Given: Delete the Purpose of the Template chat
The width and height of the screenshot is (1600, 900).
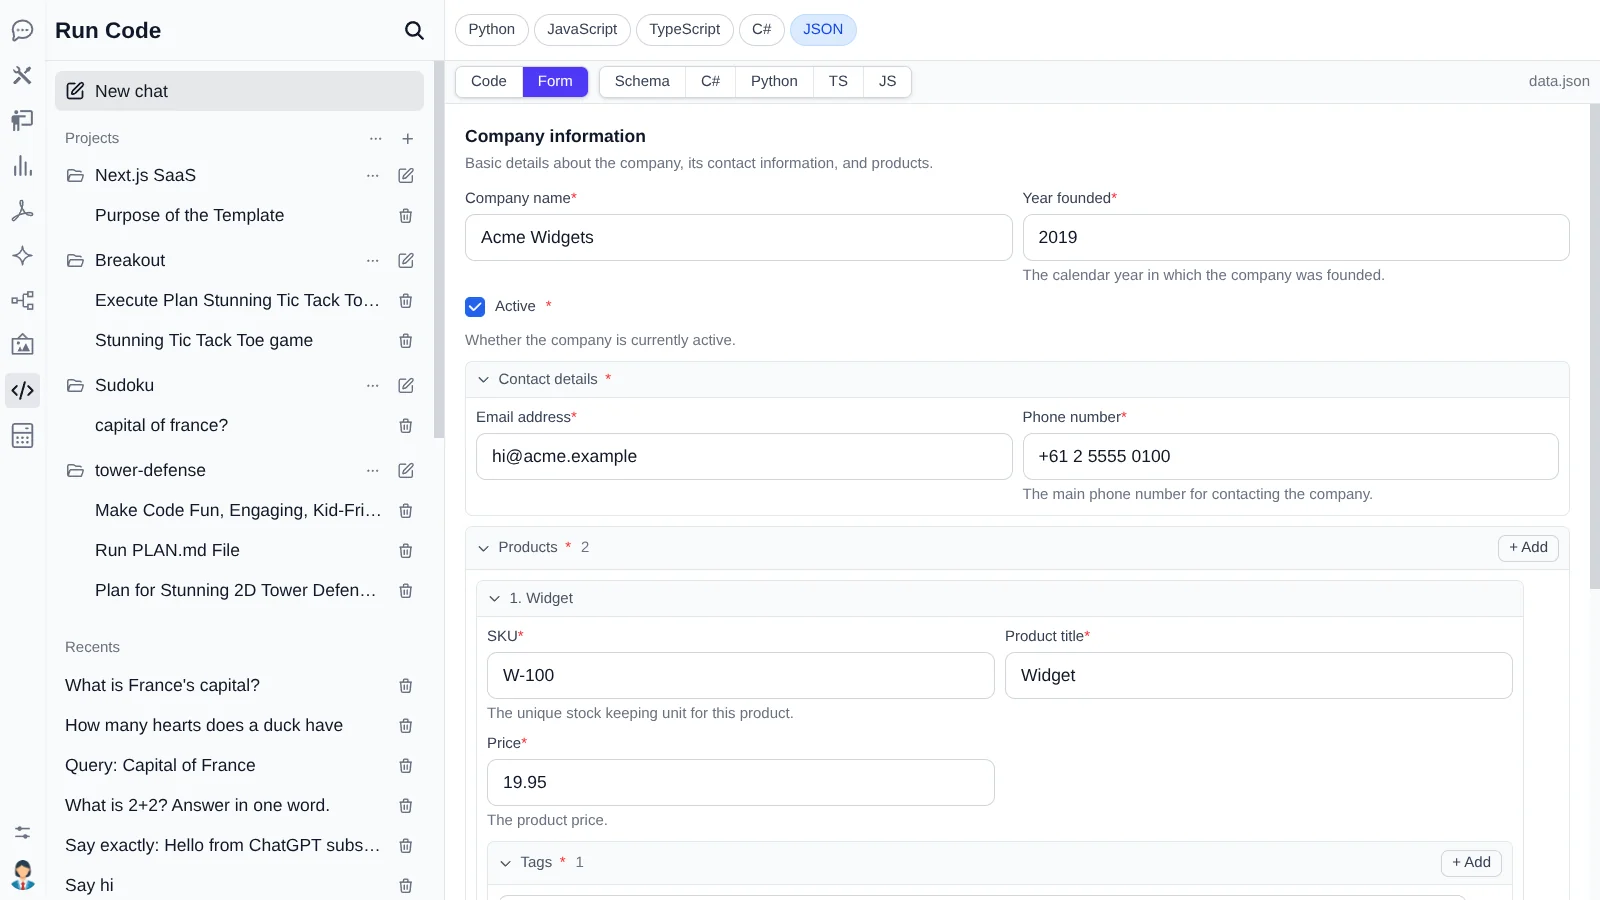Looking at the screenshot, I should click(406, 216).
